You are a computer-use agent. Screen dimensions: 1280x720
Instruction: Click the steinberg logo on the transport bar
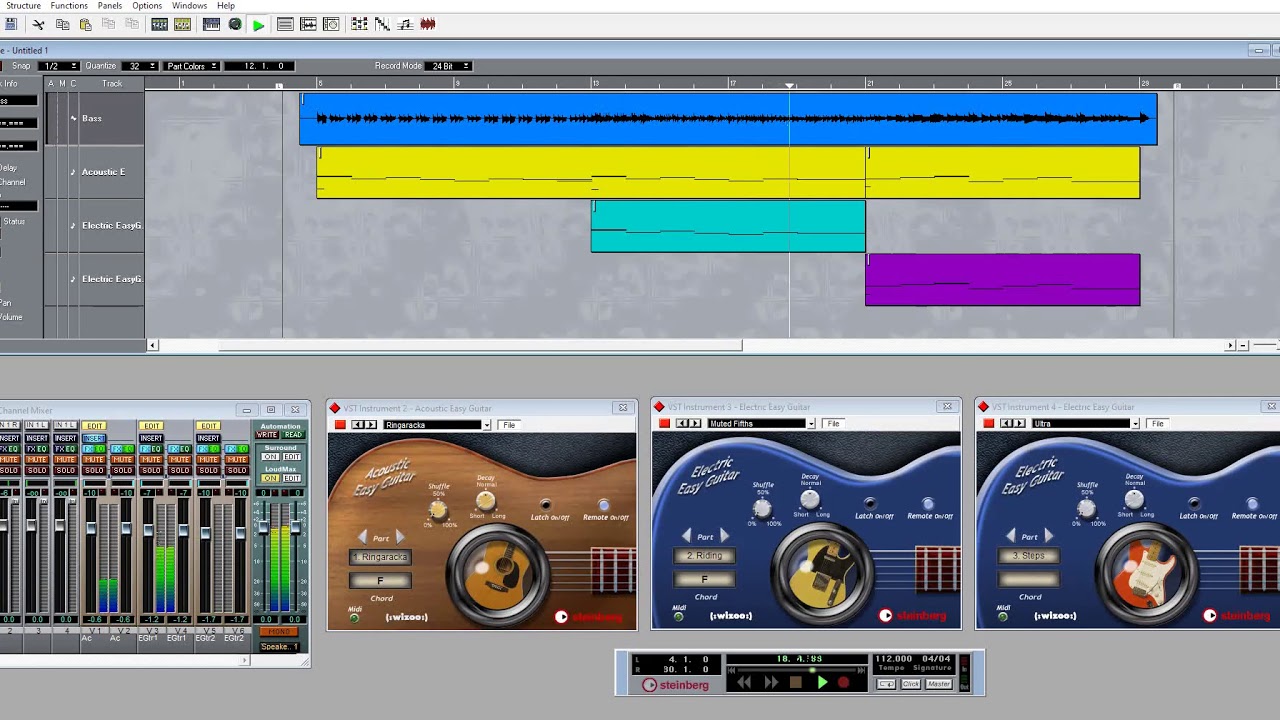tap(675, 685)
